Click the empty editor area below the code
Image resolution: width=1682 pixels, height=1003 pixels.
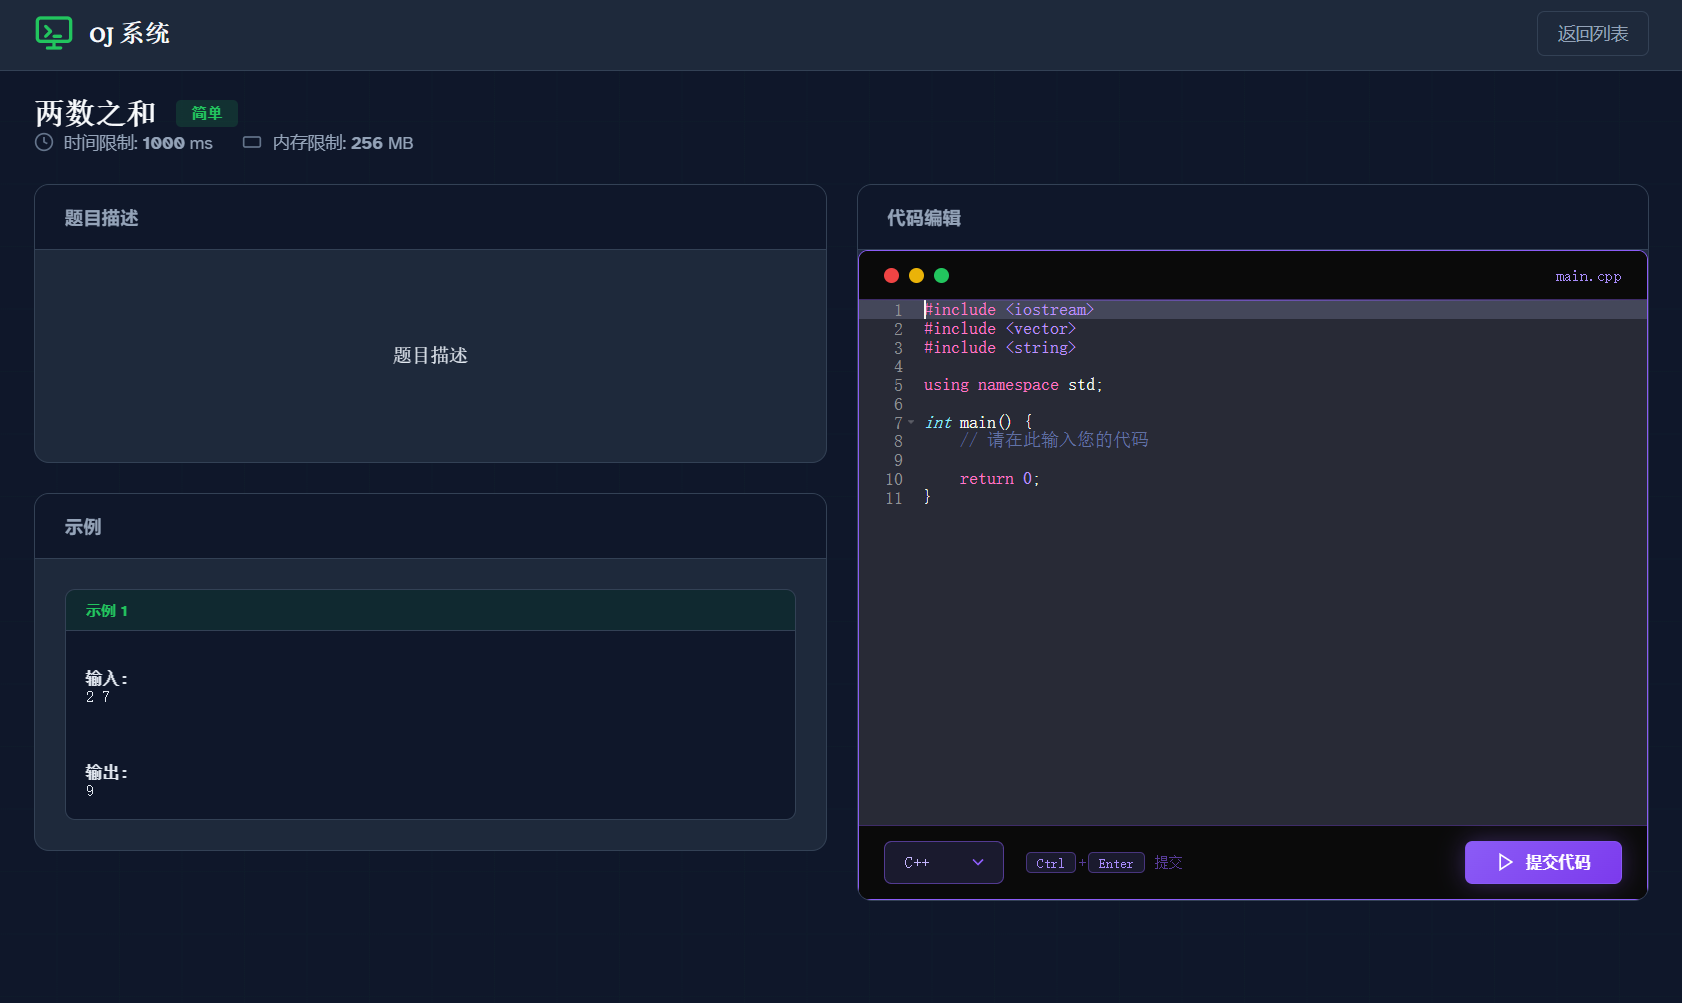click(1252, 665)
